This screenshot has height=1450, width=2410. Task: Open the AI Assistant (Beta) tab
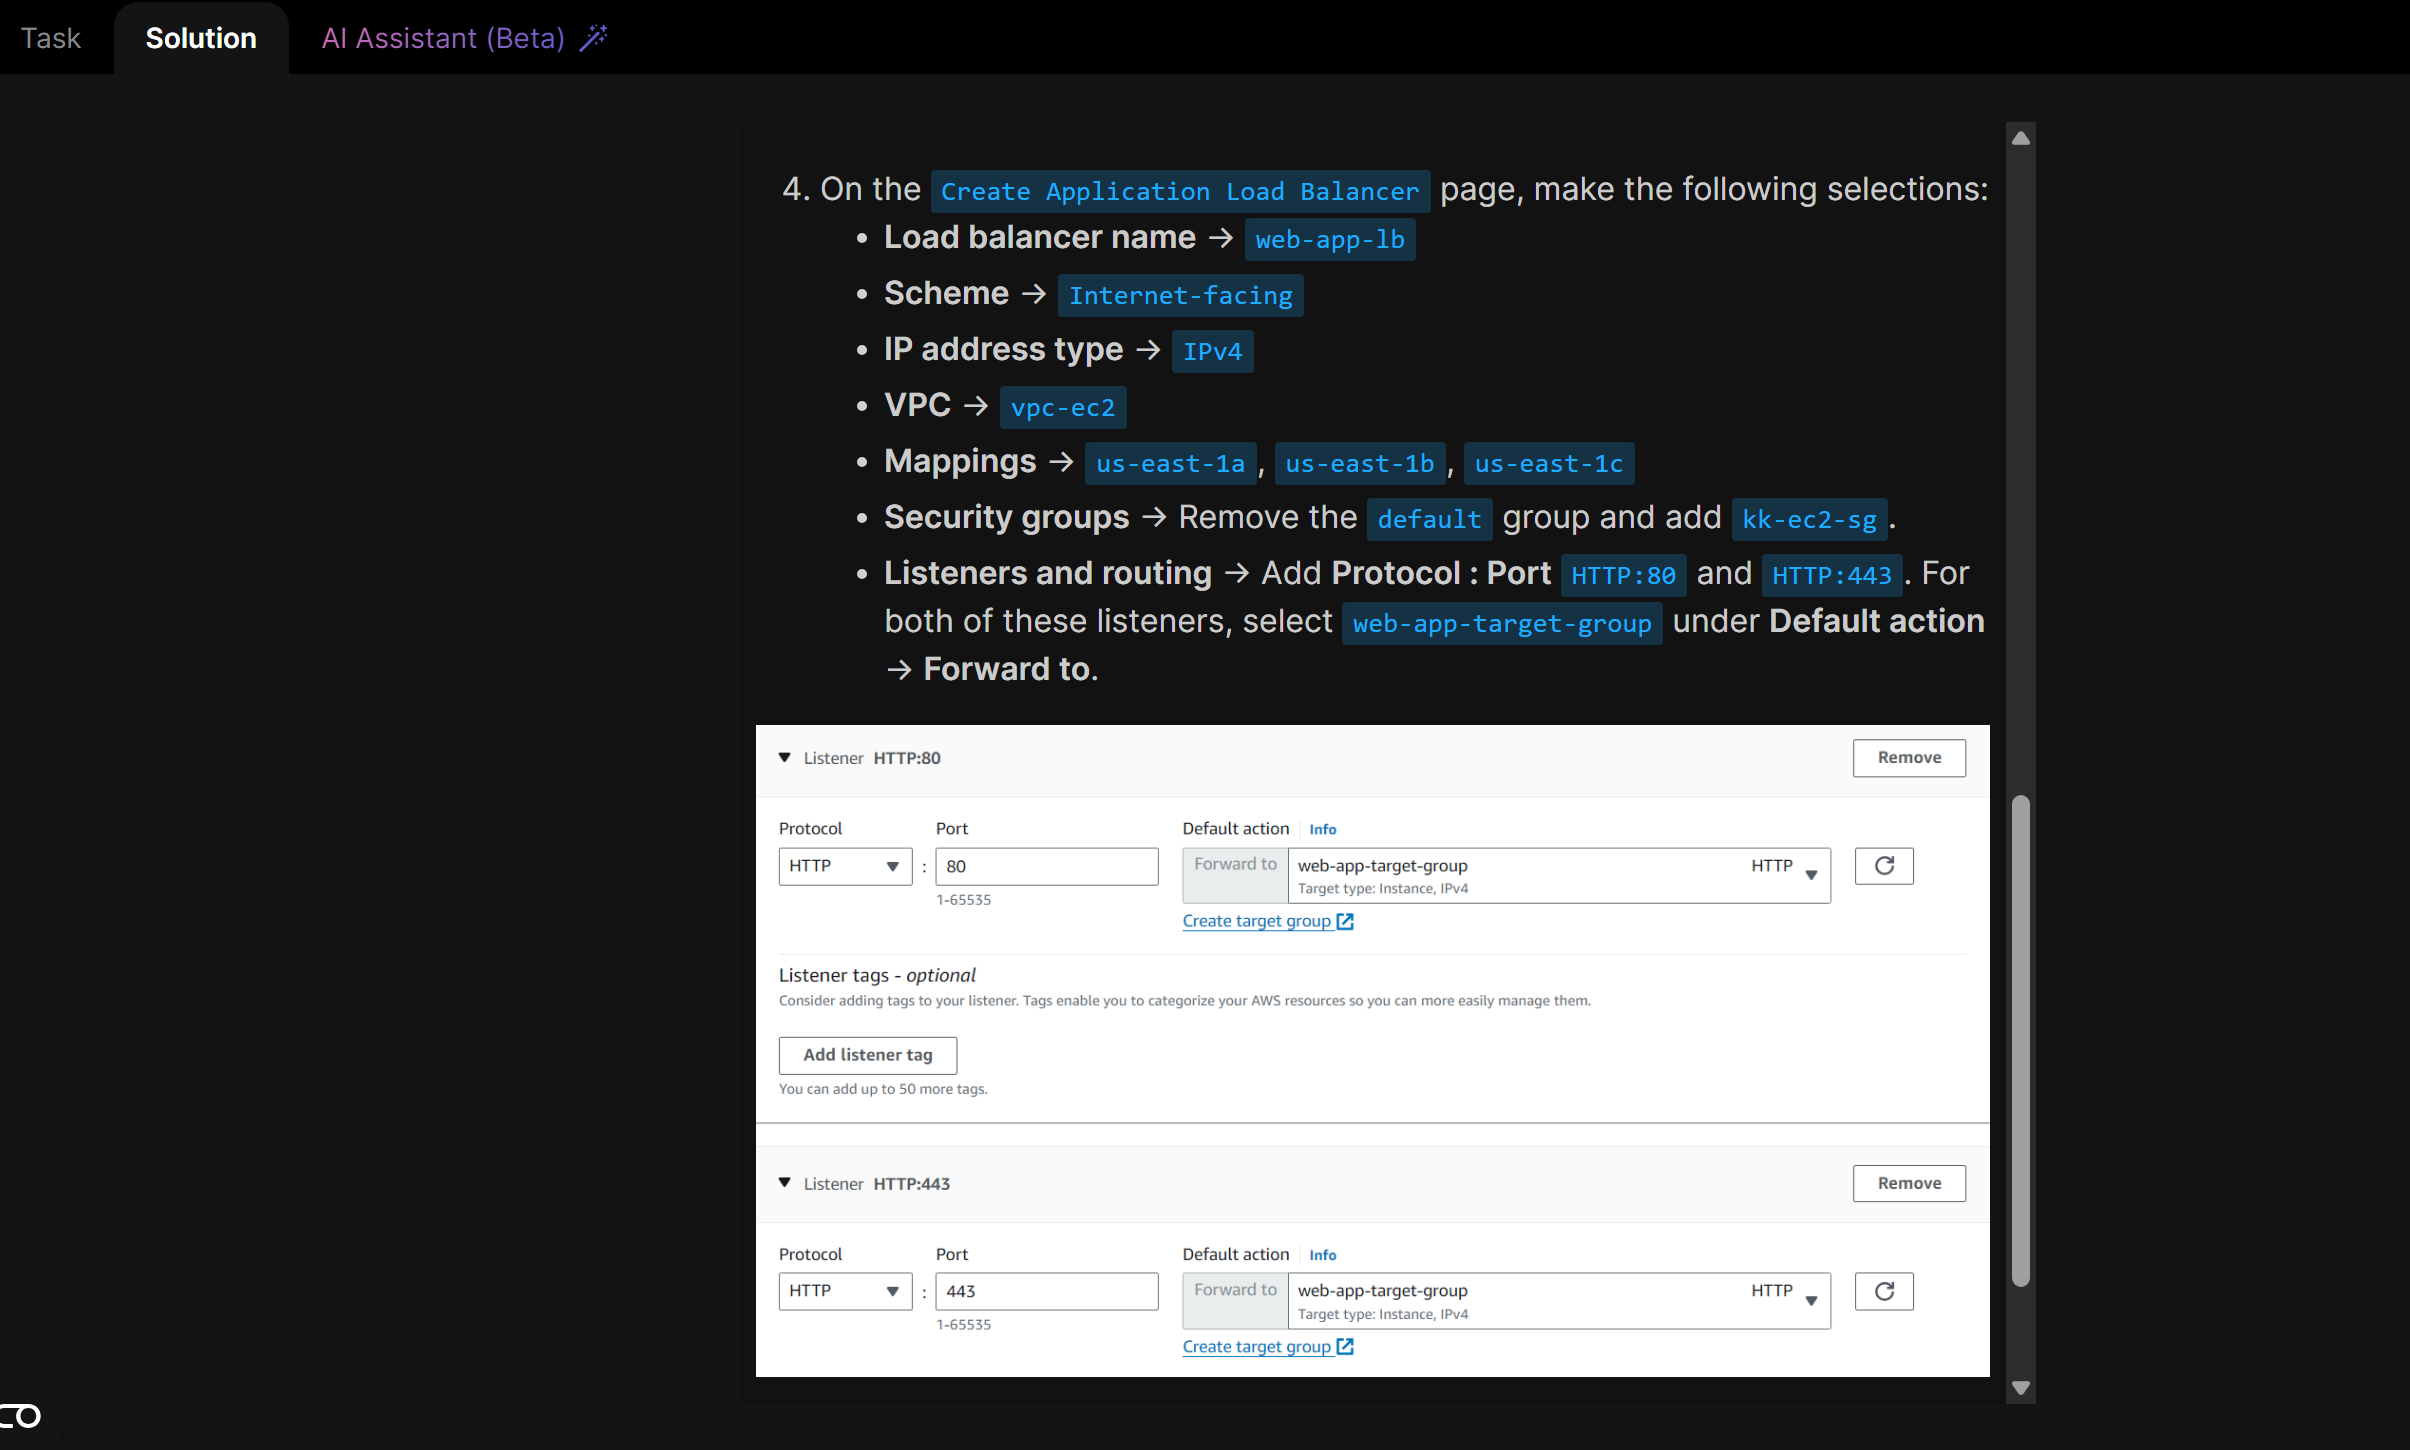[443, 38]
